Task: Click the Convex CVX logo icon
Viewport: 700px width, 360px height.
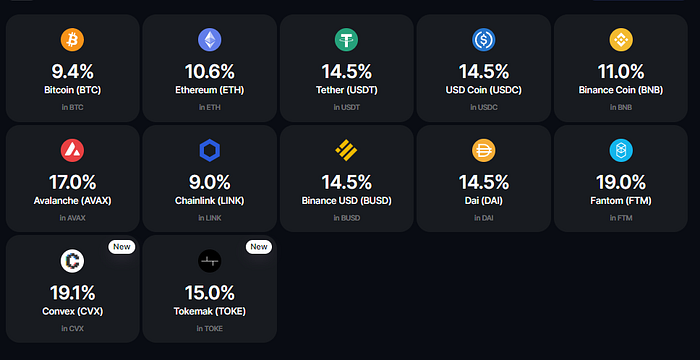Action: [72, 261]
